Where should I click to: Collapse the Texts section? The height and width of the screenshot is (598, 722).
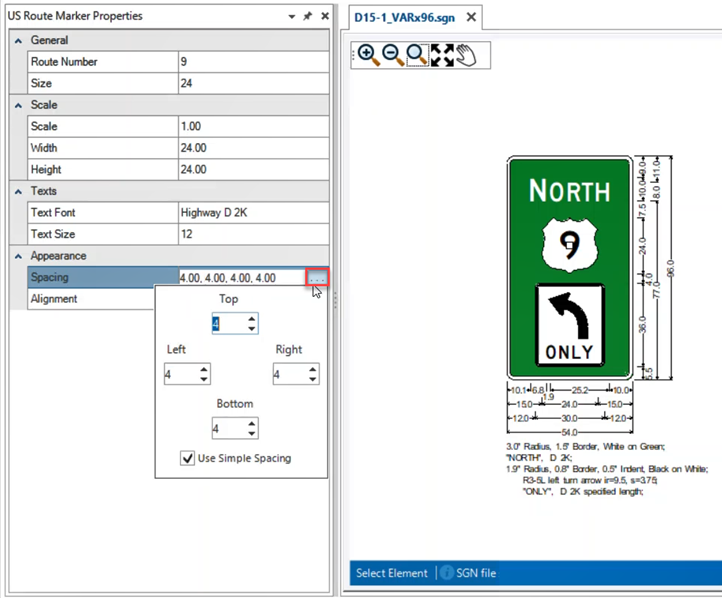coord(17,191)
